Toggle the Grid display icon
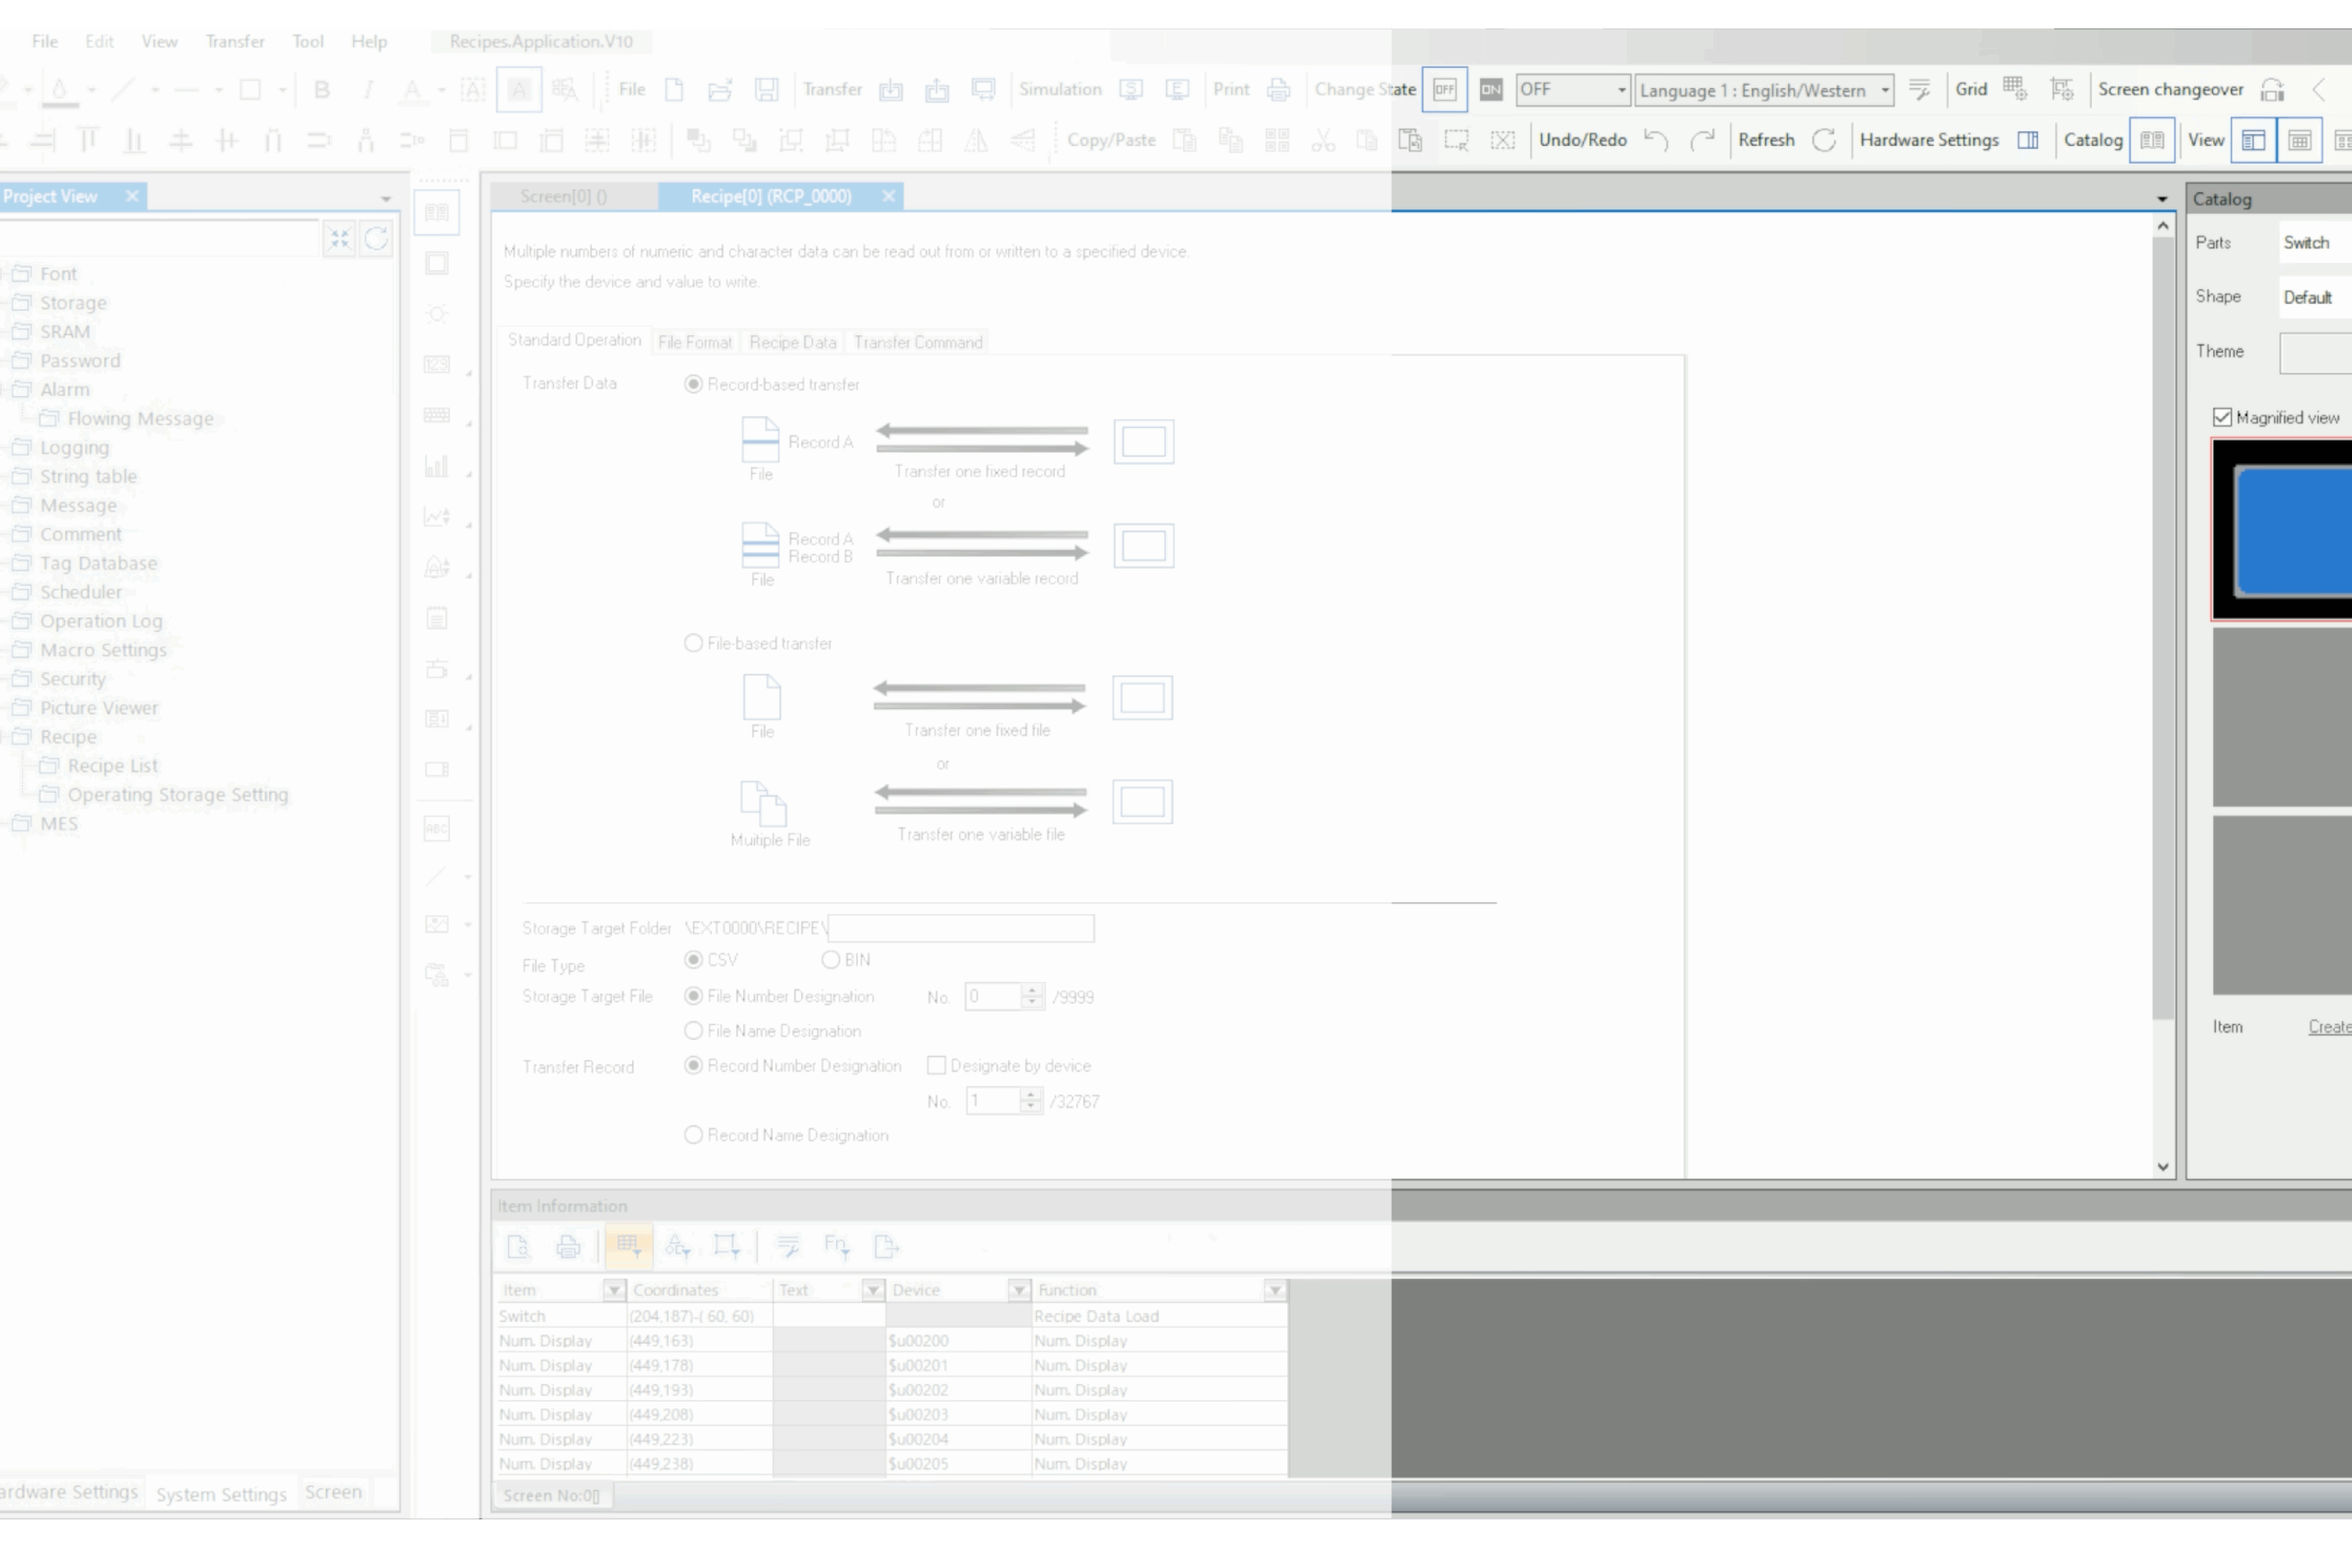Image resolution: width=2352 pixels, height=1568 pixels. pos(2015,89)
